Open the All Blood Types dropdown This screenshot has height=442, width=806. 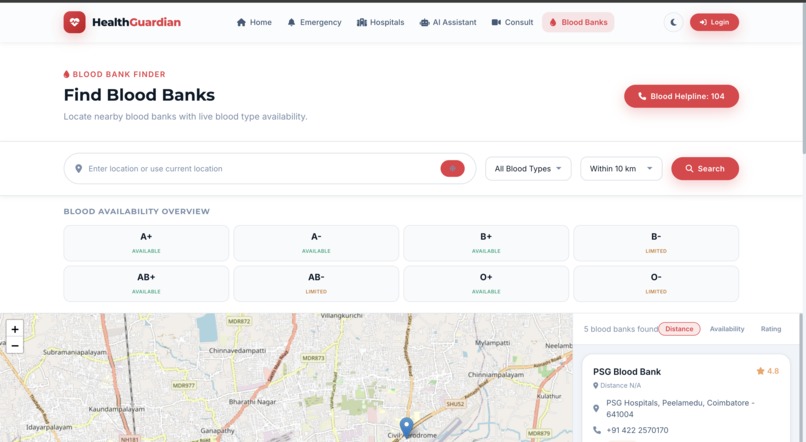coord(528,169)
